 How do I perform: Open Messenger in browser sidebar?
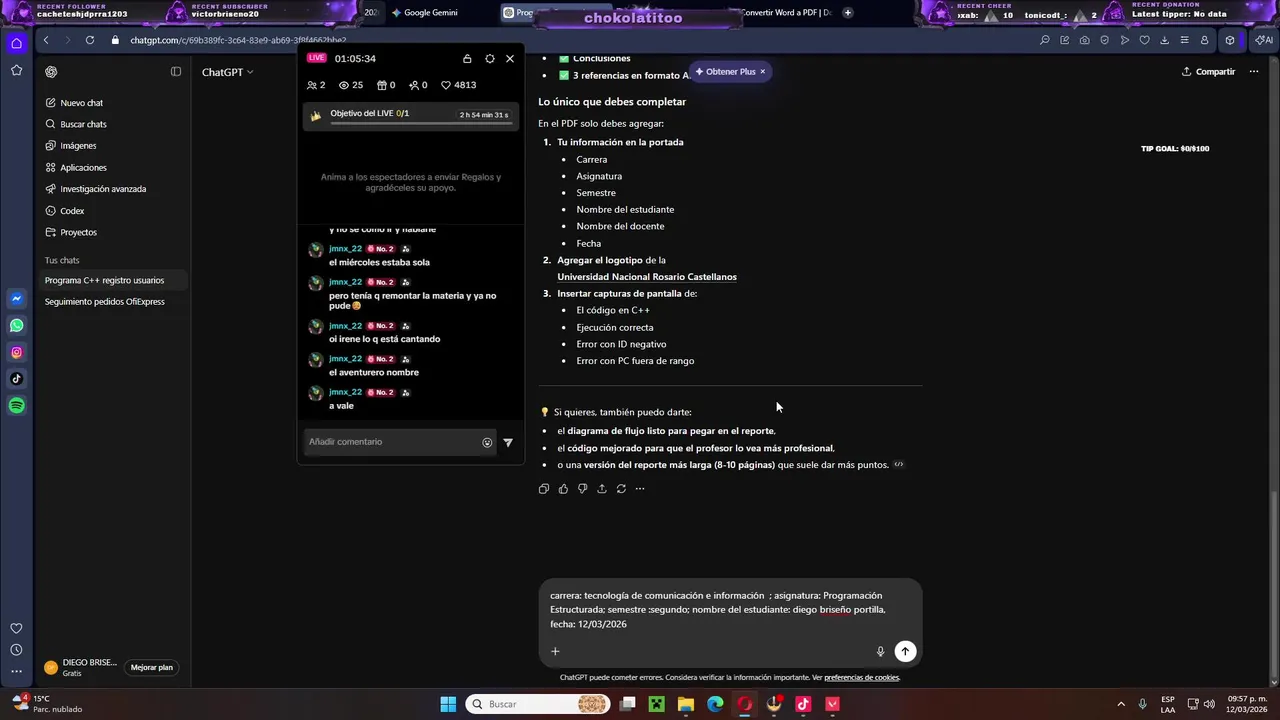pos(16,299)
